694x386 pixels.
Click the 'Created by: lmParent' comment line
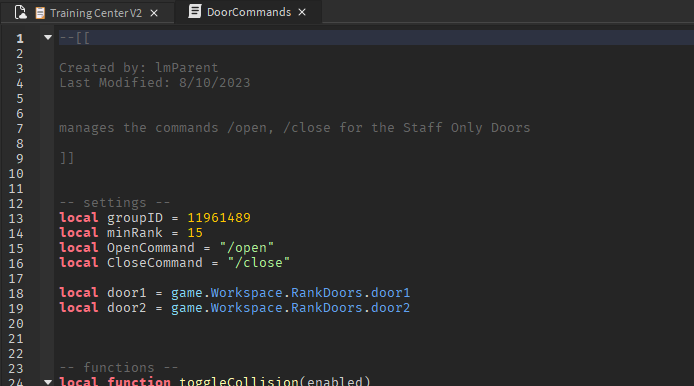[139, 68]
